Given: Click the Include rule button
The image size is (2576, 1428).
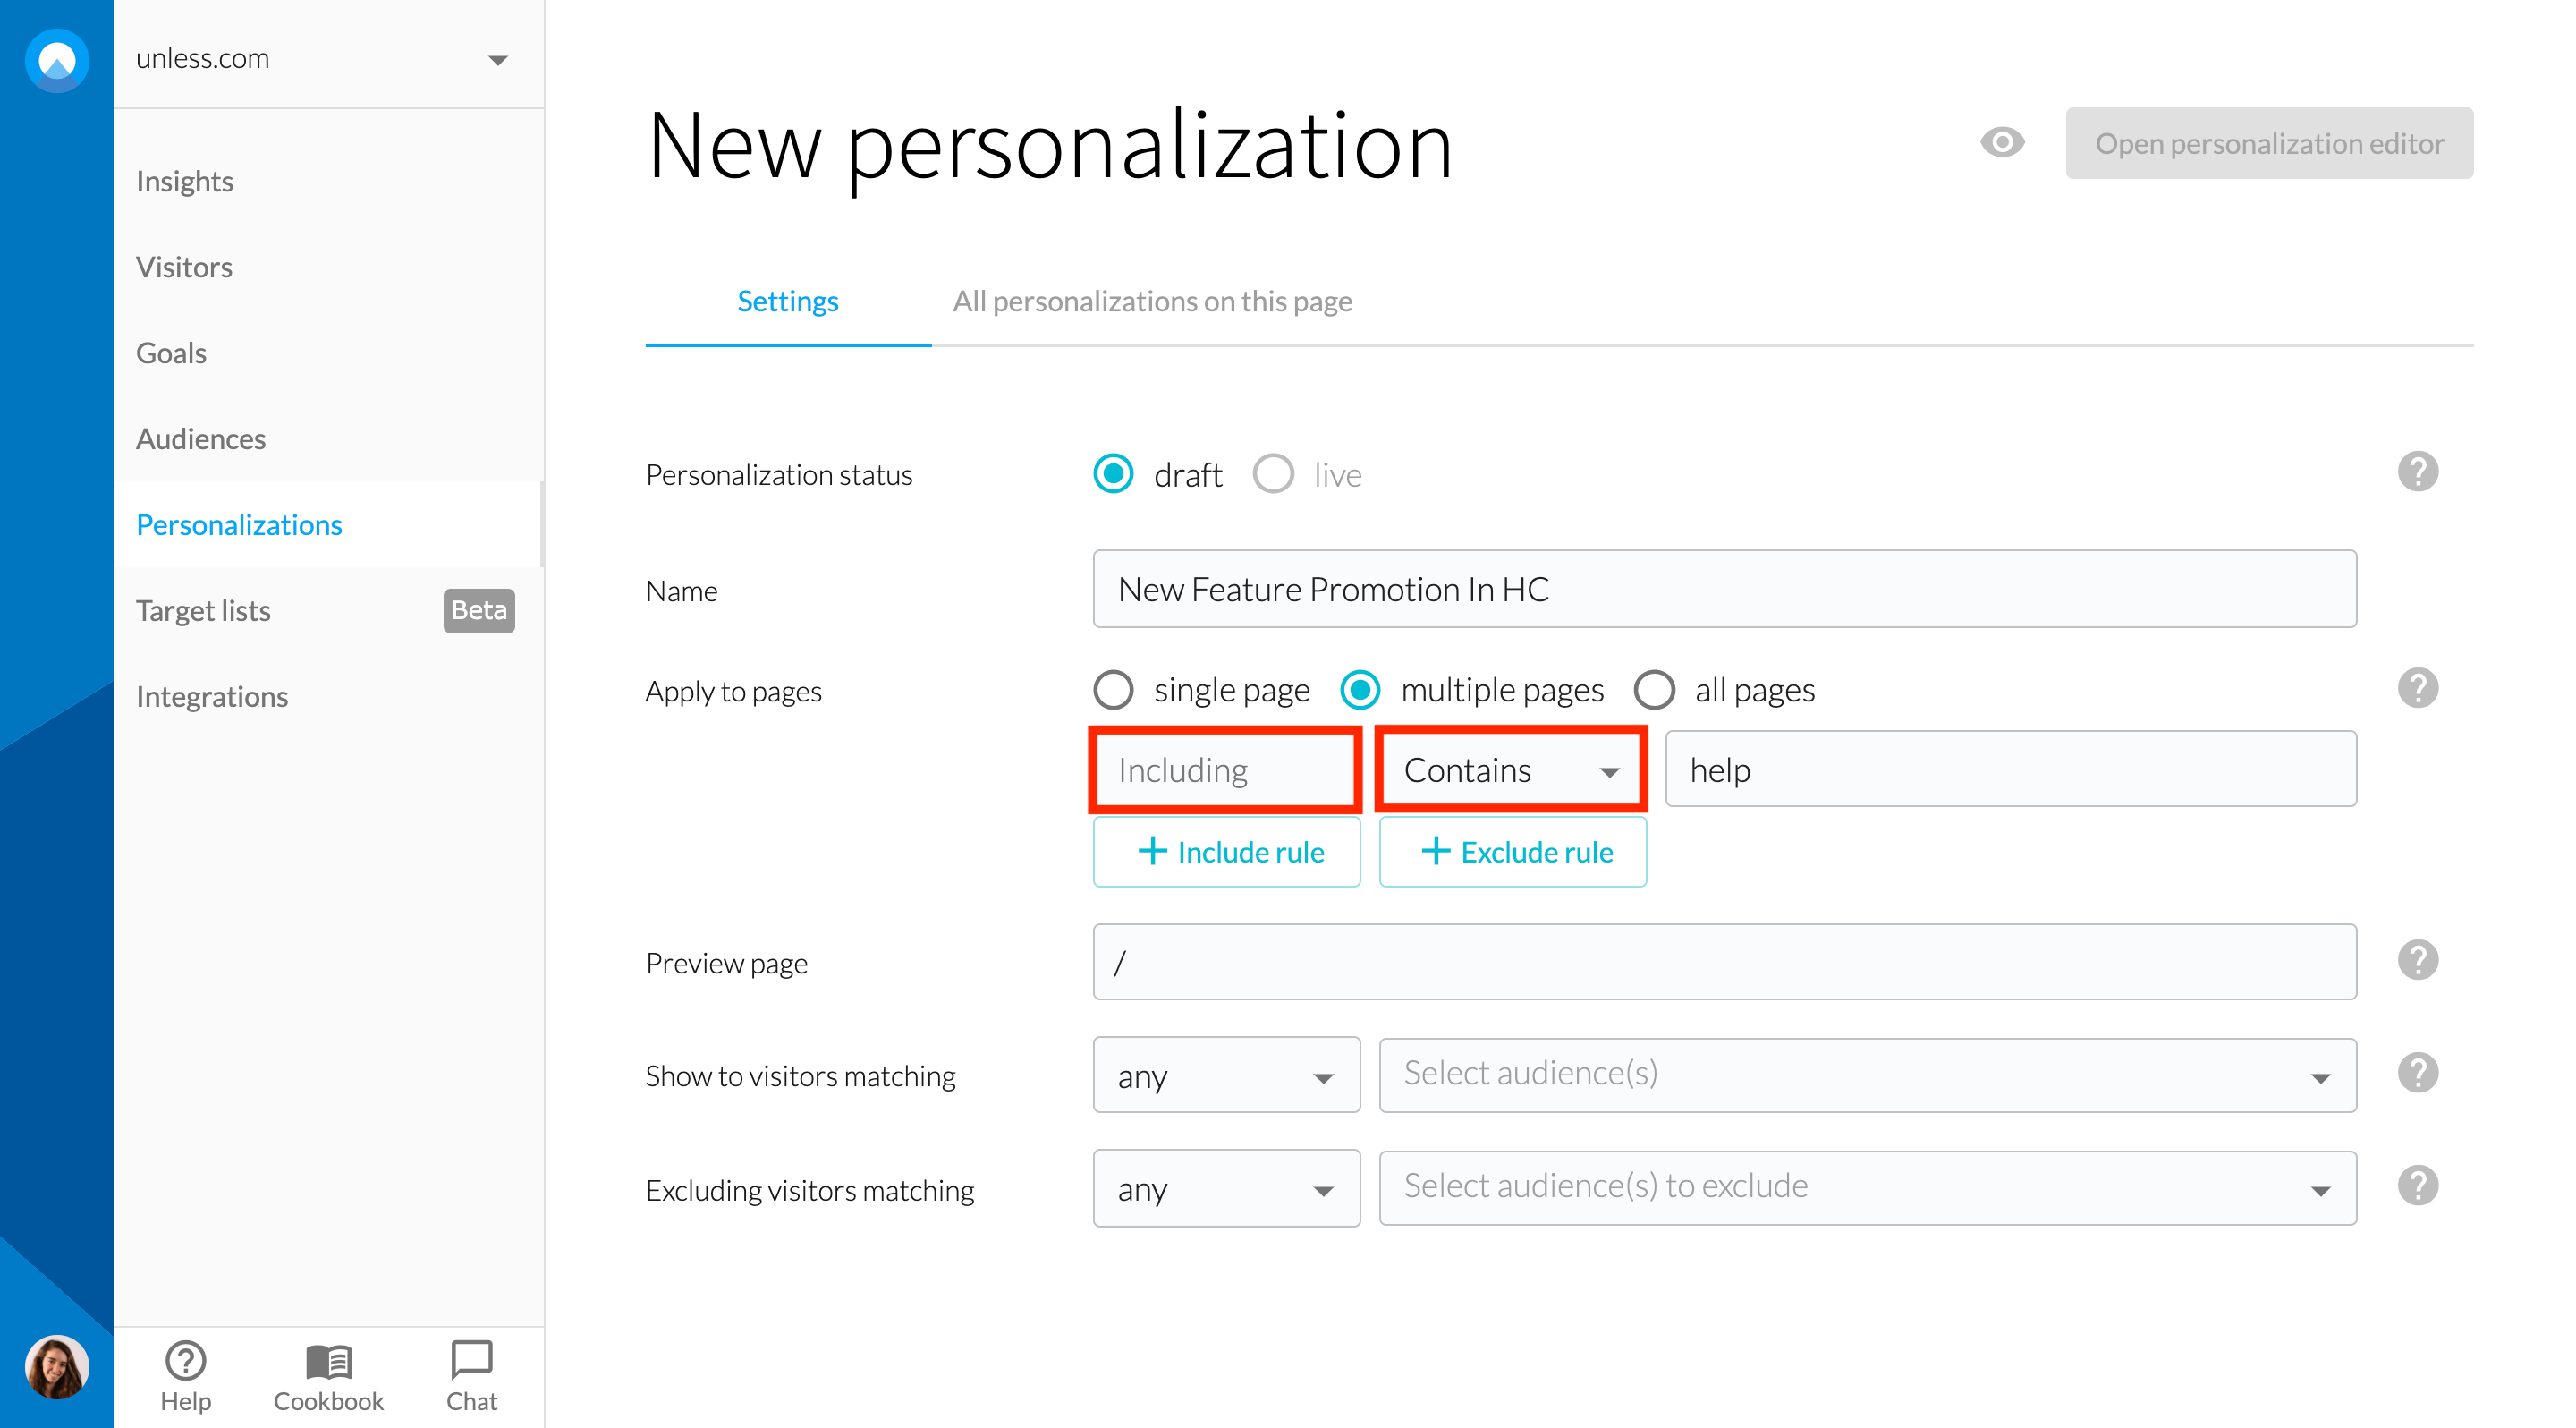Looking at the screenshot, I should [1226, 852].
